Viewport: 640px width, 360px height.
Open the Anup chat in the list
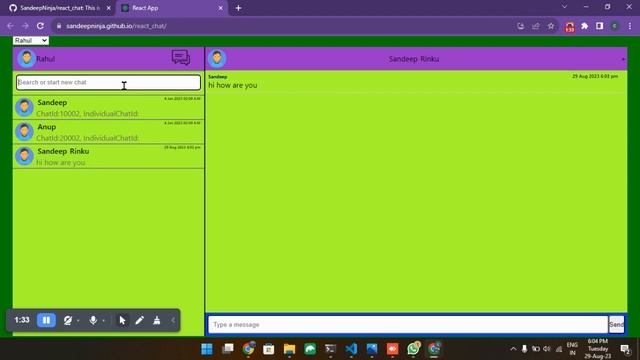tap(109, 132)
